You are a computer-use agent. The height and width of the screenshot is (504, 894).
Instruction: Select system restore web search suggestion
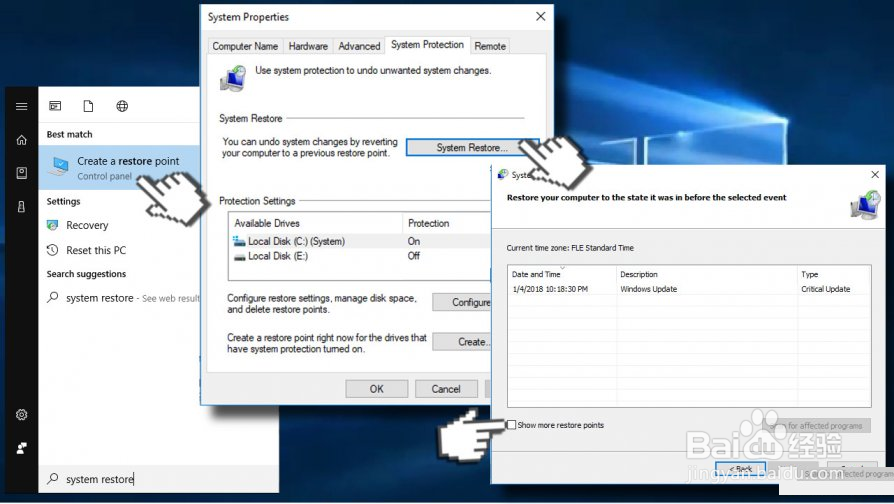119,298
